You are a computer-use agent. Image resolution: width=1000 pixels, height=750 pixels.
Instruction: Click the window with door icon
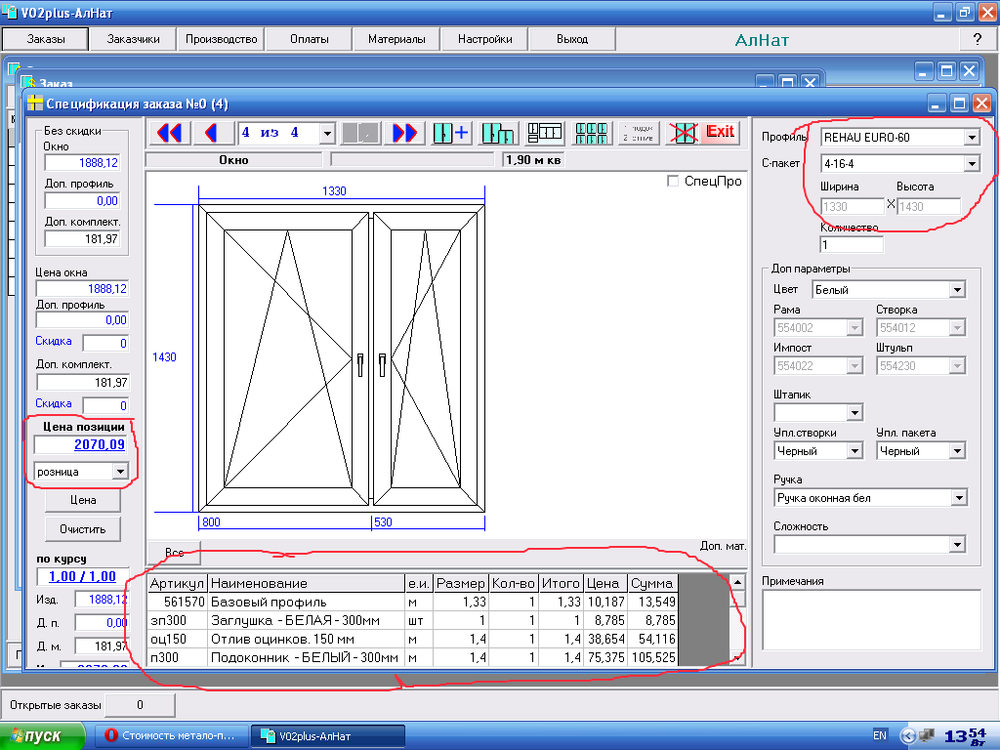click(497, 133)
